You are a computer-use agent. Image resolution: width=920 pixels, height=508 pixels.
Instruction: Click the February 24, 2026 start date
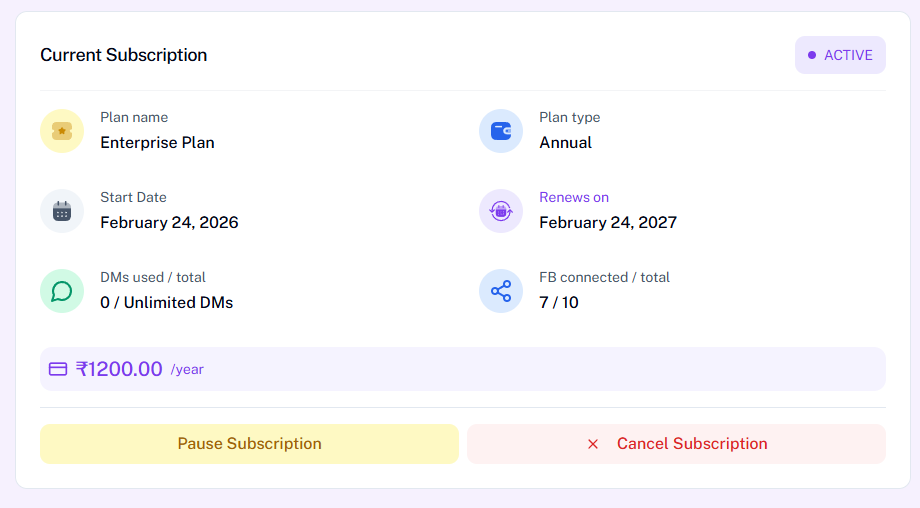(169, 222)
